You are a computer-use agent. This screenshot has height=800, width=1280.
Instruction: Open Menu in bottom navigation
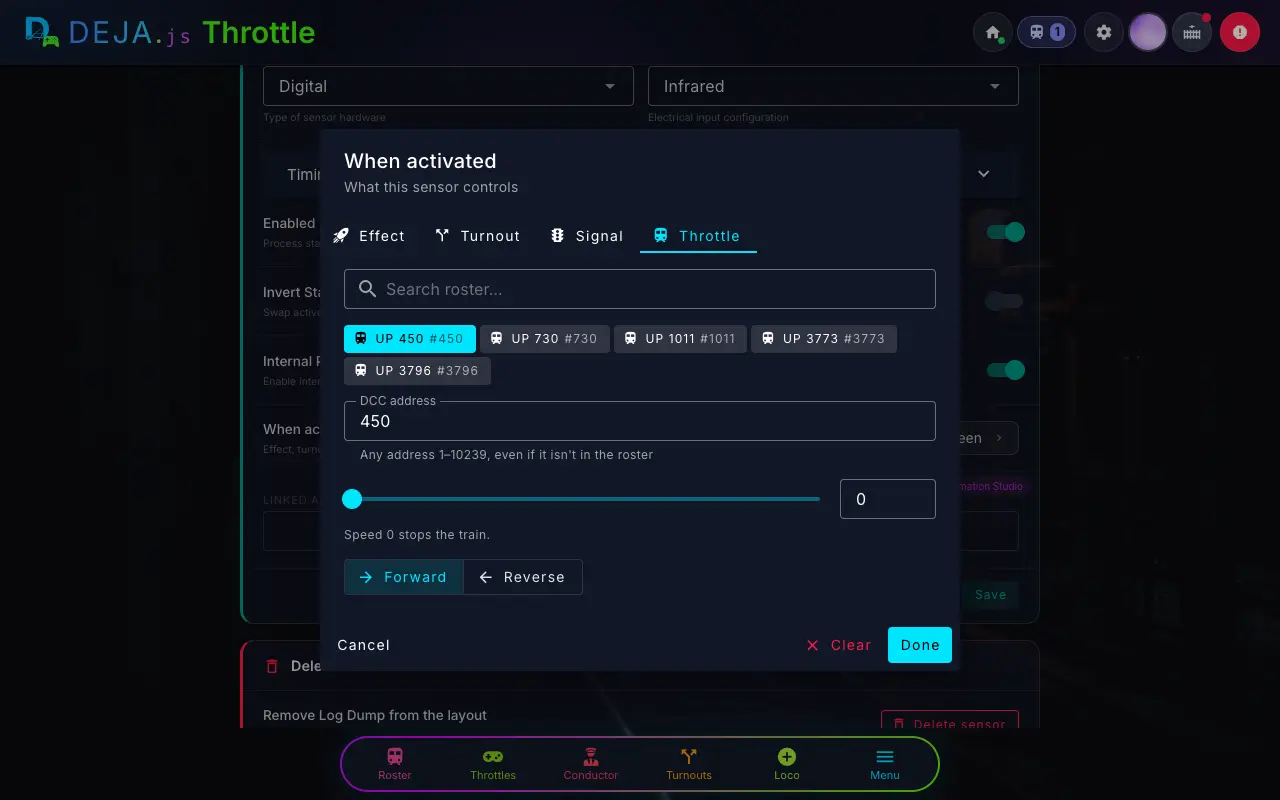(x=885, y=764)
